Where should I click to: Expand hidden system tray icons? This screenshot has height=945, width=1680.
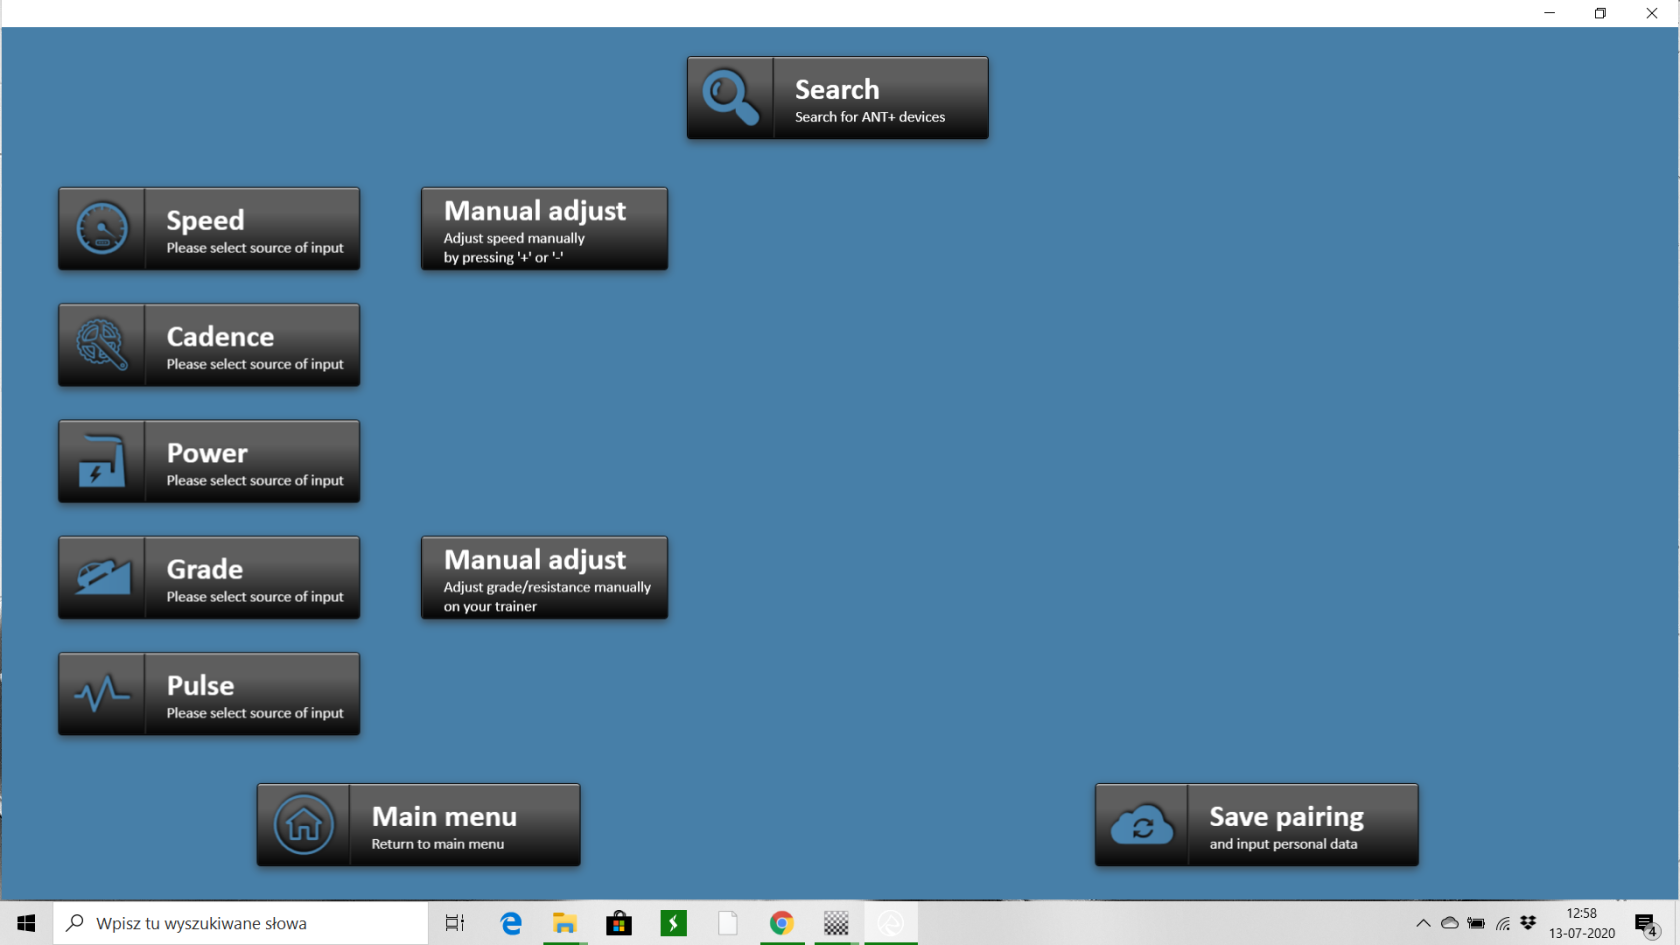pos(1422,923)
